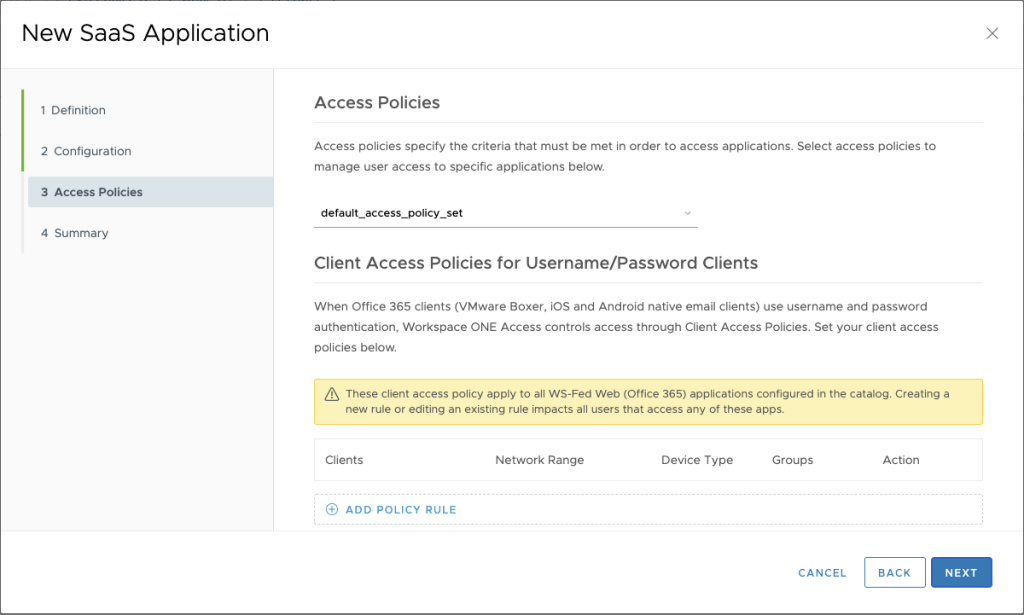This screenshot has height=615, width=1024.
Task: Click the New SaaS Application dialog title
Action: pyautogui.click(x=145, y=33)
